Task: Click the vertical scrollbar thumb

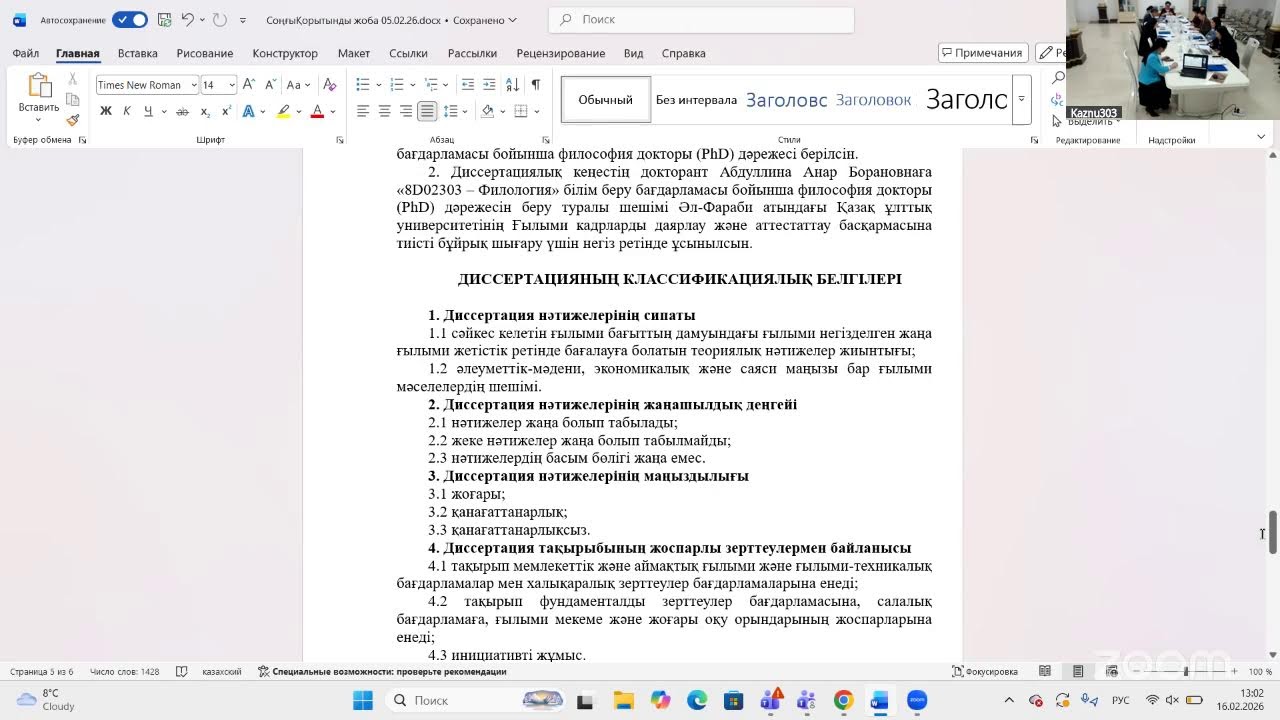Action: pyautogui.click(x=1273, y=532)
